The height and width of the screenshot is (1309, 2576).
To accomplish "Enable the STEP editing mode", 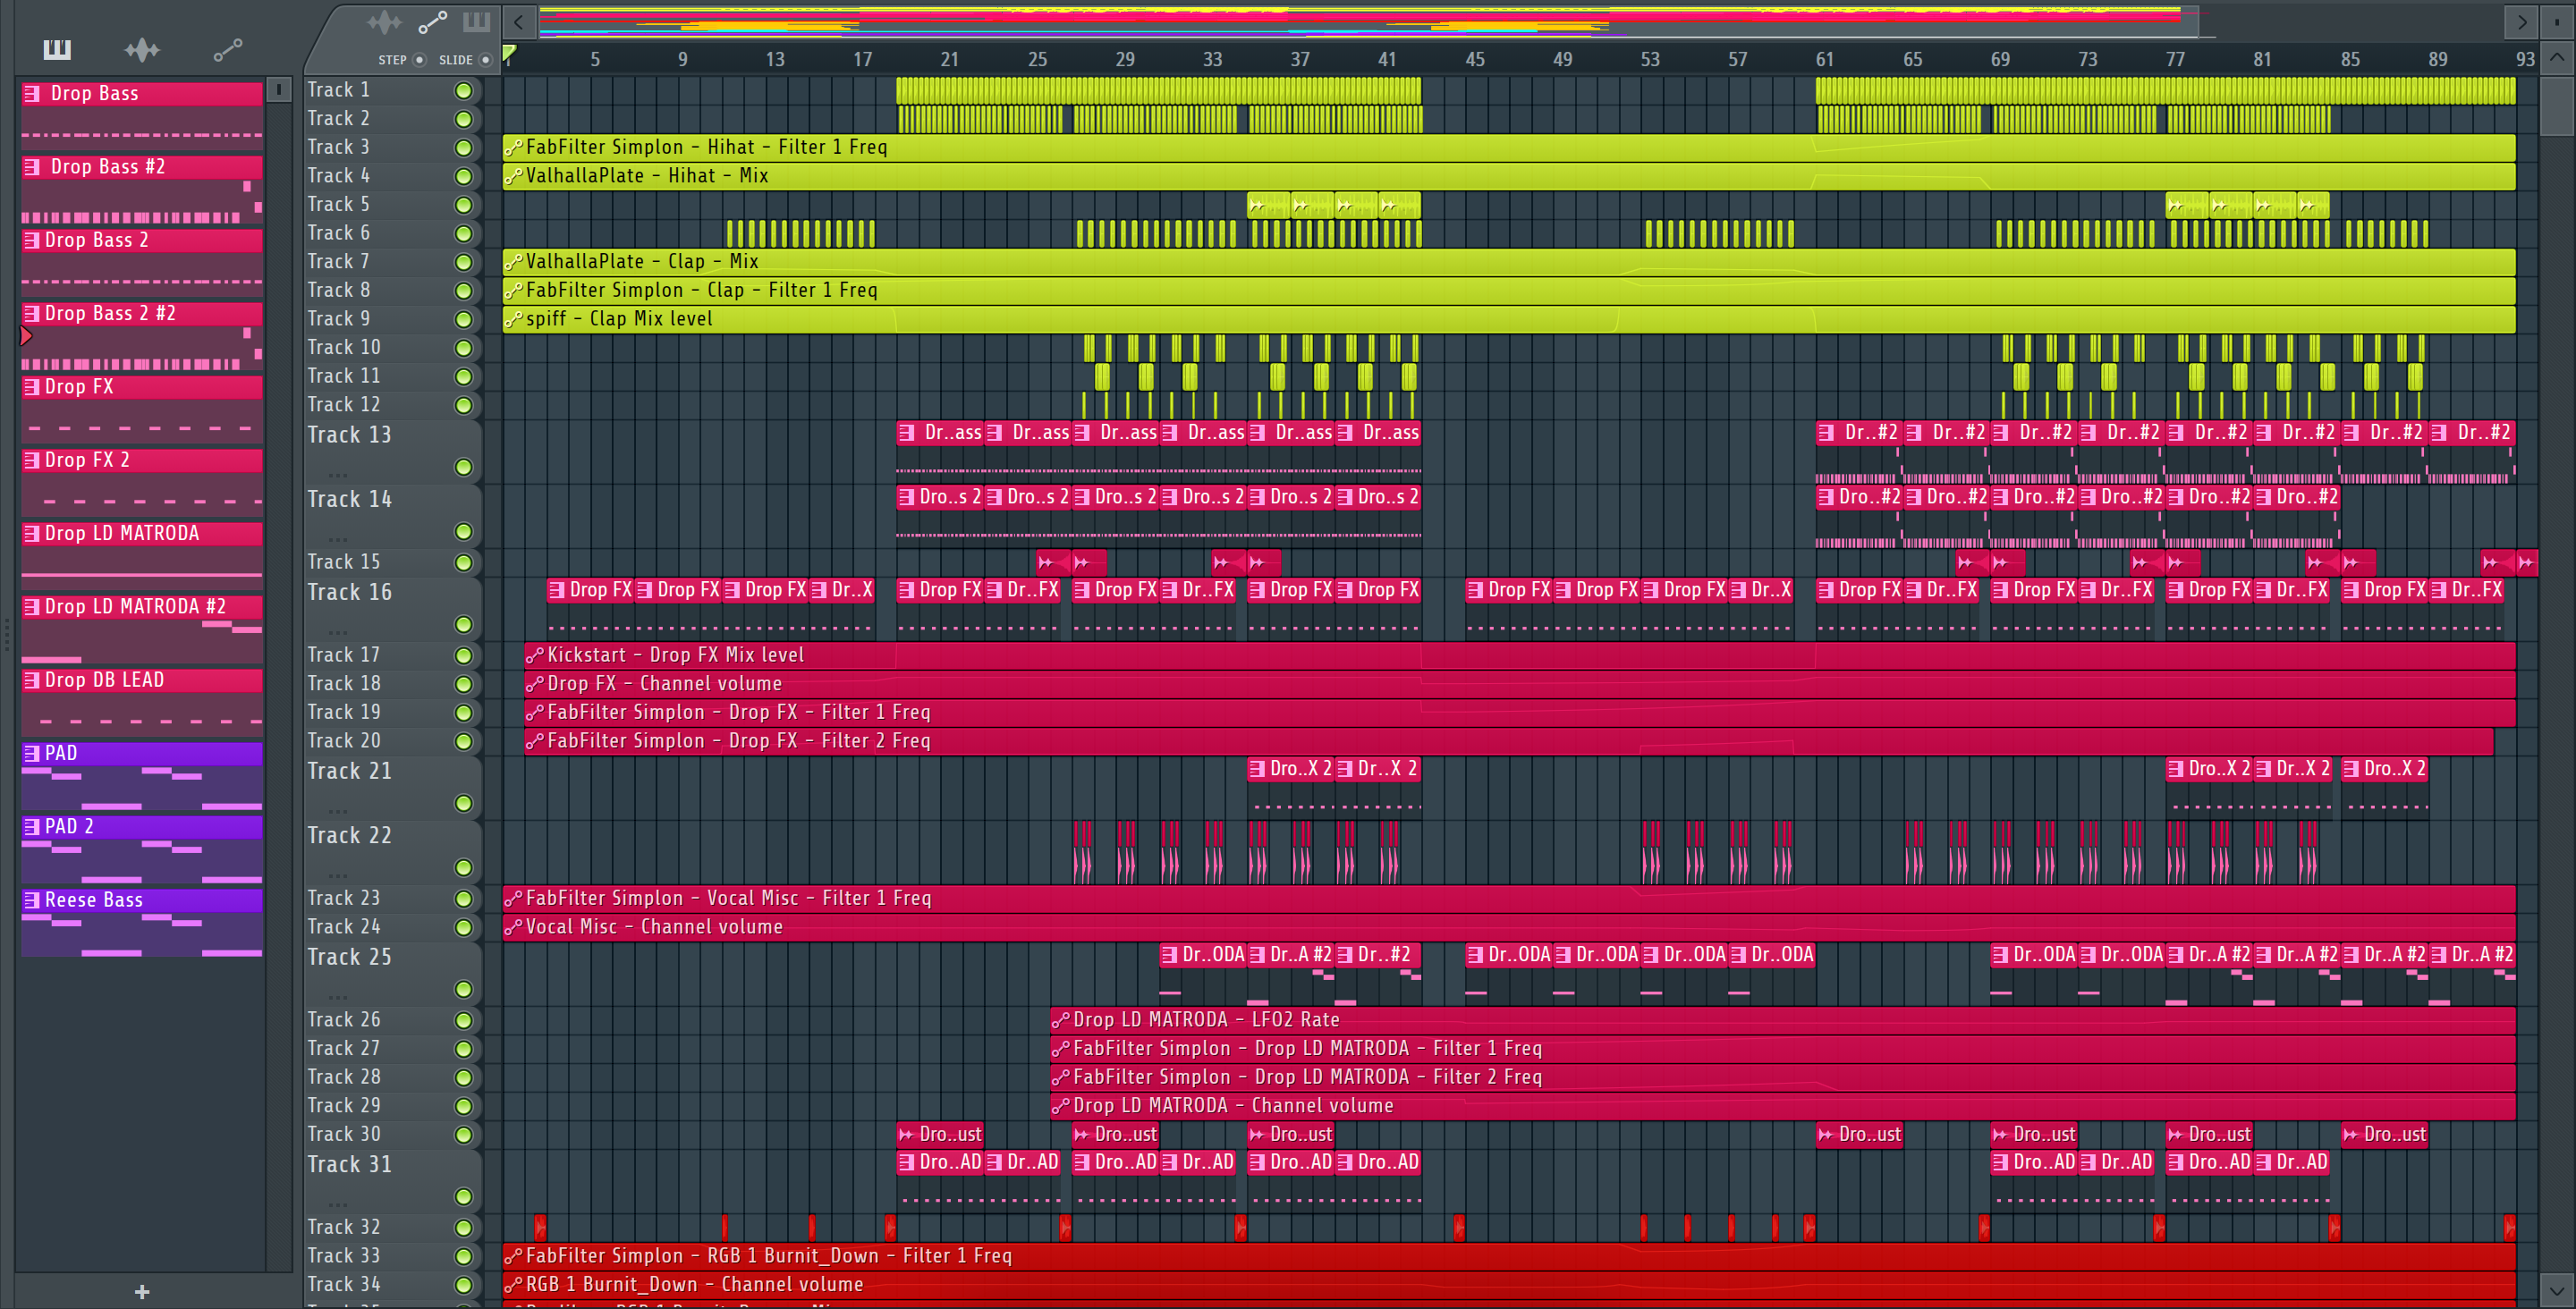I will click(419, 60).
